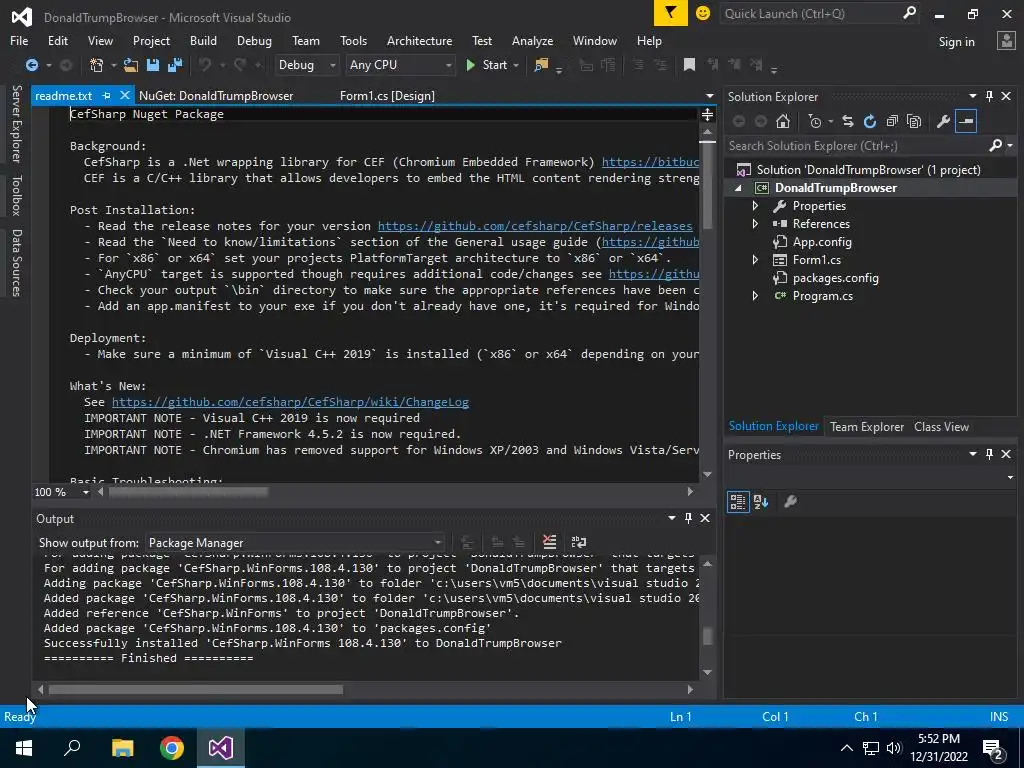Open the CefSharp wiki ChangeLog link

(x=290, y=402)
